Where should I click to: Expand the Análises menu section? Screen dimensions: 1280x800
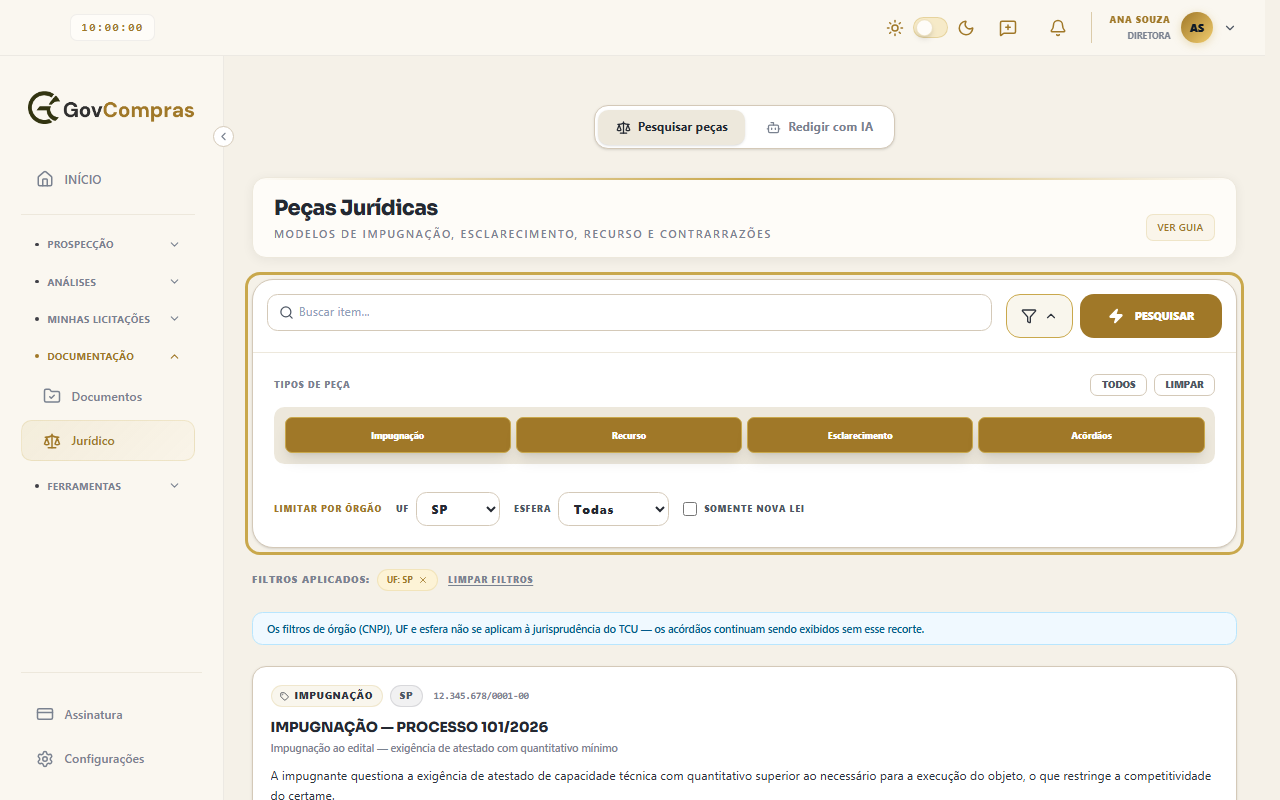point(108,282)
